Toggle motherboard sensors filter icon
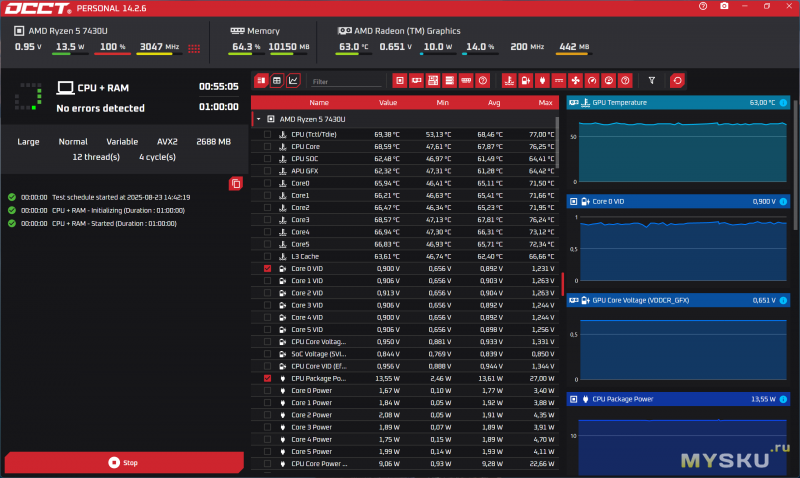This screenshot has width=800, height=478. (433, 81)
